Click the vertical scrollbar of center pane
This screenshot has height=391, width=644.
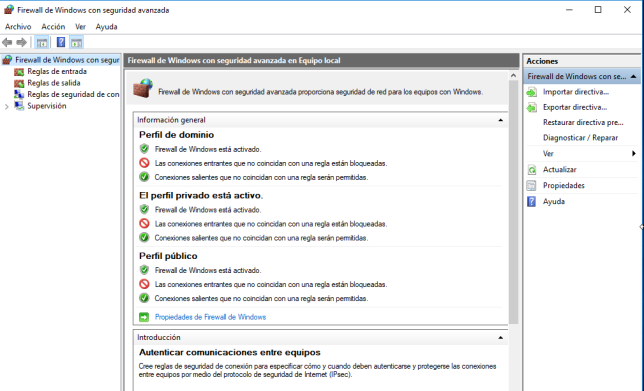click(x=513, y=201)
